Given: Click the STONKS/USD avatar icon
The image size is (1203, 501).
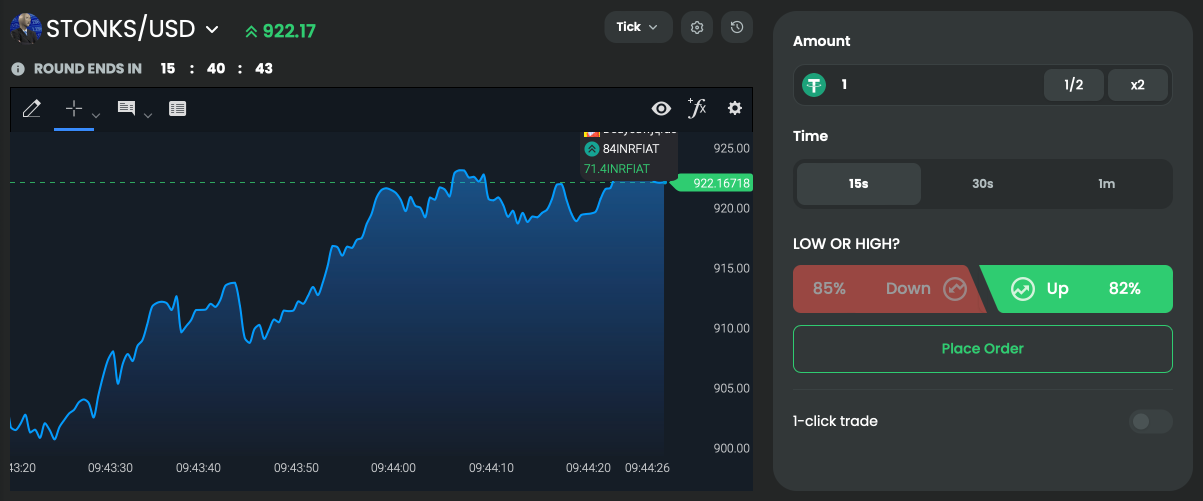Looking at the screenshot, I should point(25,29).
